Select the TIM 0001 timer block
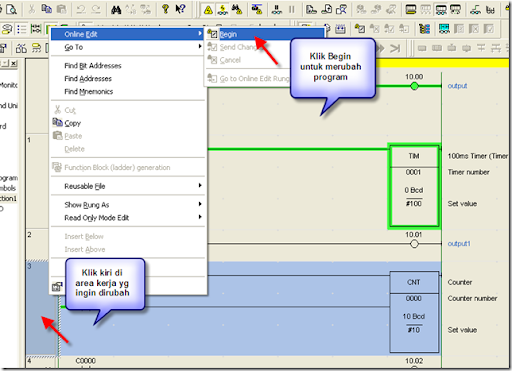The height and width of the screenshot is (371, 512). point(414,186)
